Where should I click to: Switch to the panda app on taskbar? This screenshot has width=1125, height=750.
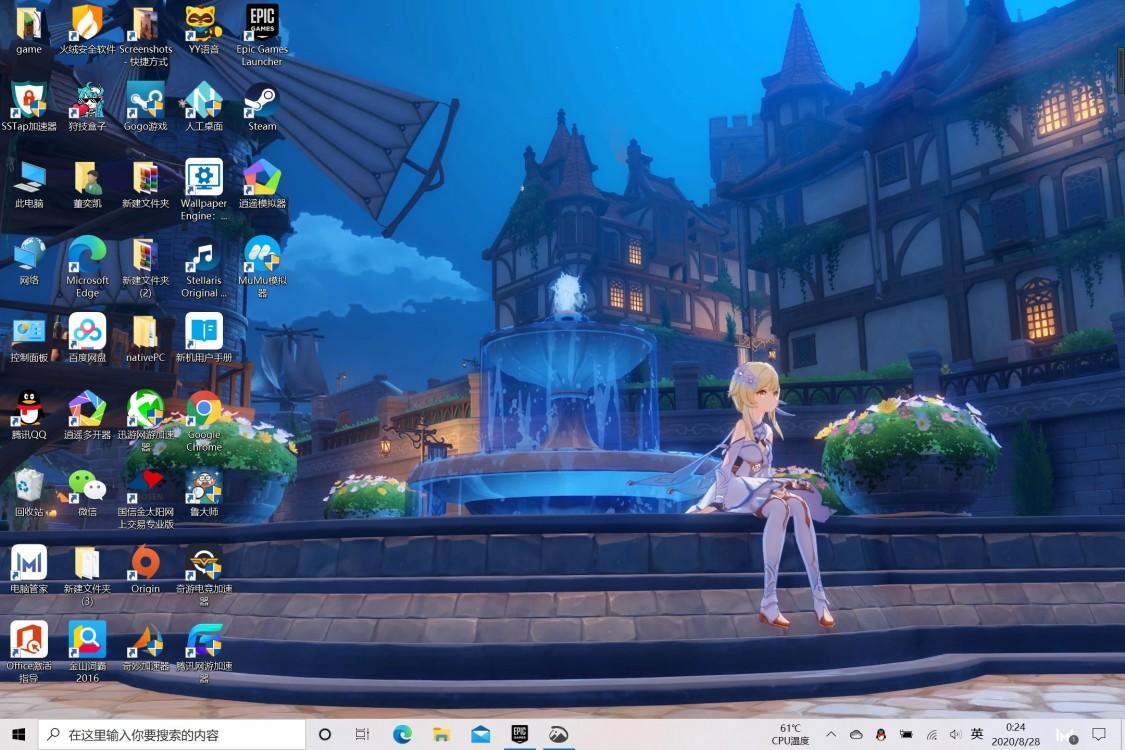click(558, 734)
